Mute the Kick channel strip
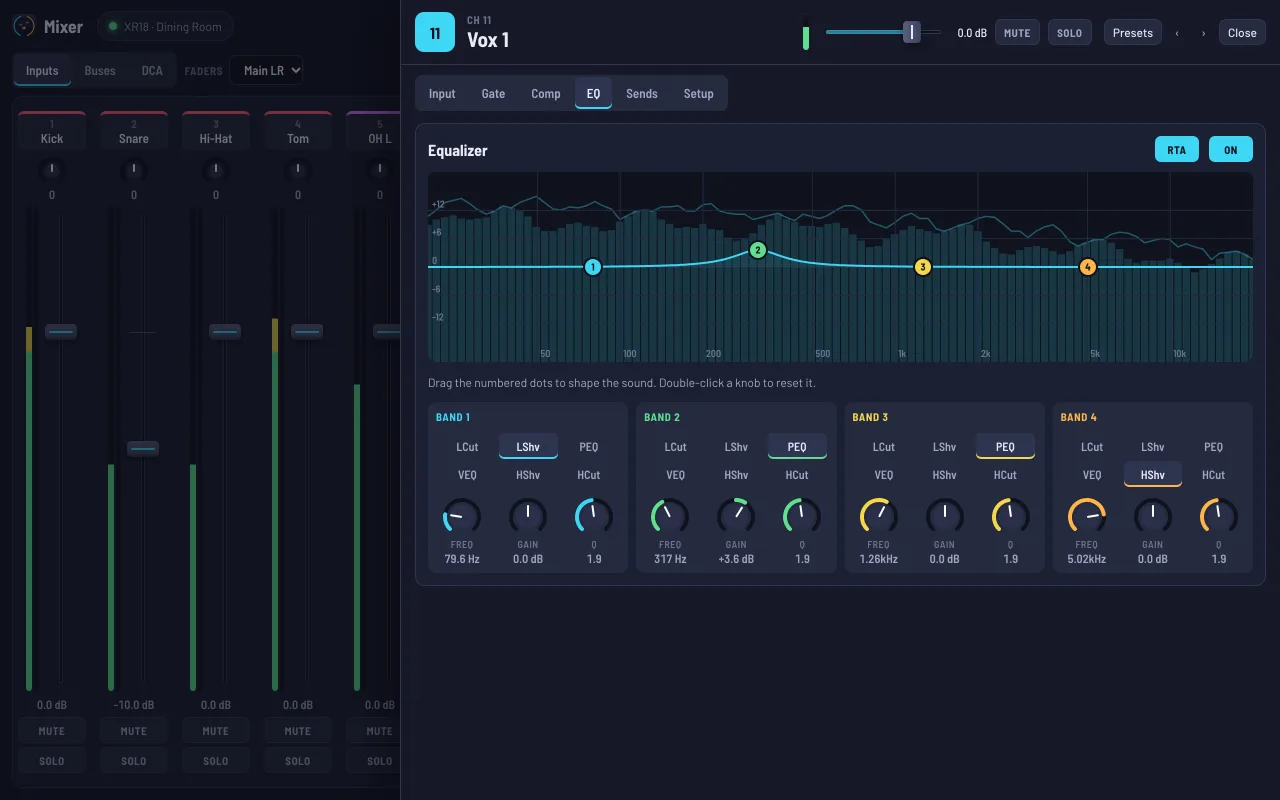 click(52, 731)
